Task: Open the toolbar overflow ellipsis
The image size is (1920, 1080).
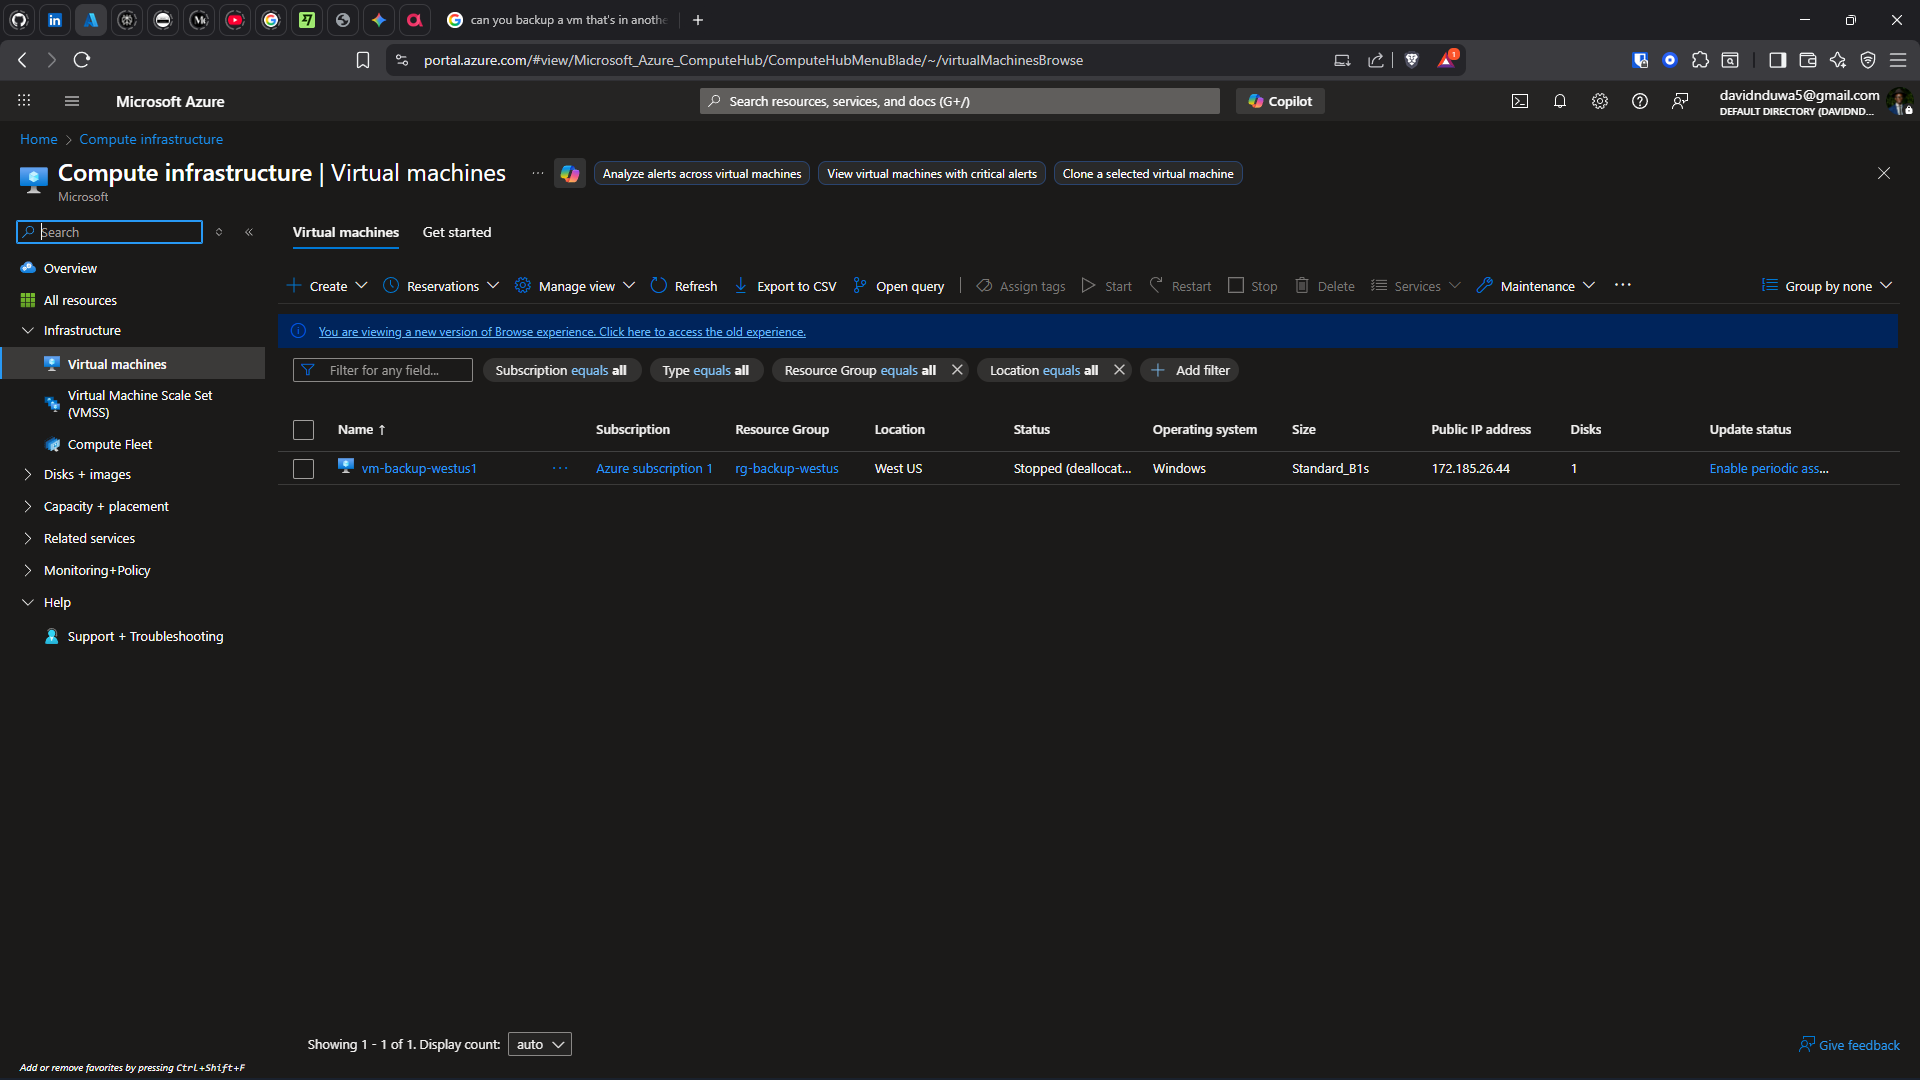Action: [1623, 285]
